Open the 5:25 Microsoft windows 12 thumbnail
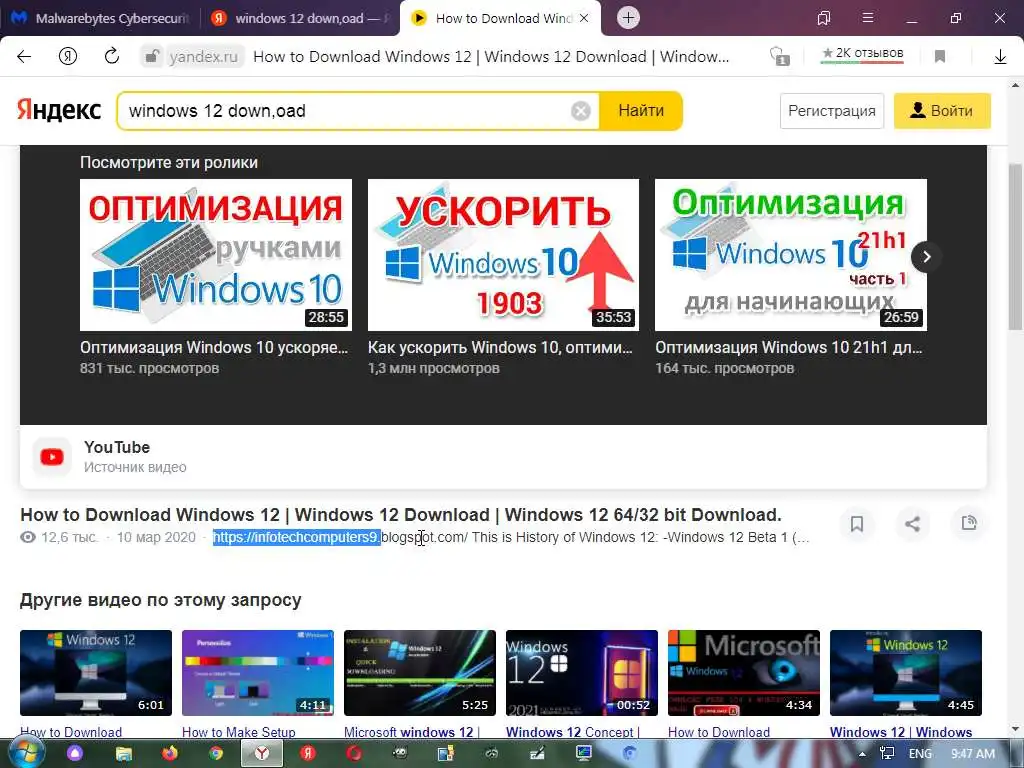 [420, 673]
